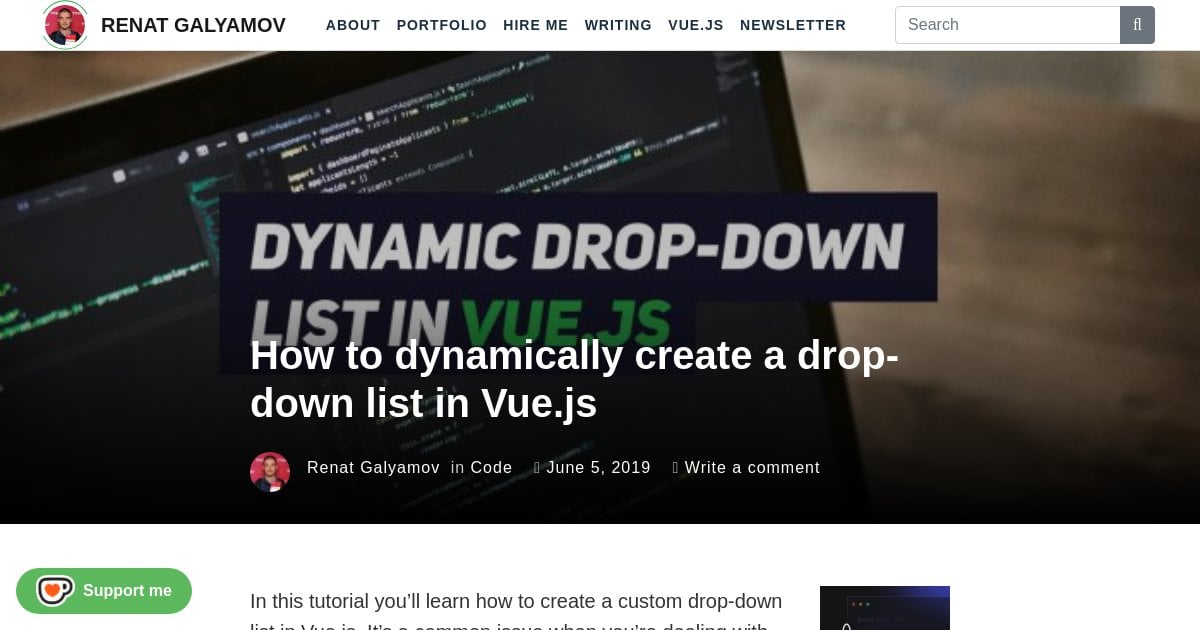
Task: Open the Hire Me page
Action: pyautogui.click(x=536, y=25)
